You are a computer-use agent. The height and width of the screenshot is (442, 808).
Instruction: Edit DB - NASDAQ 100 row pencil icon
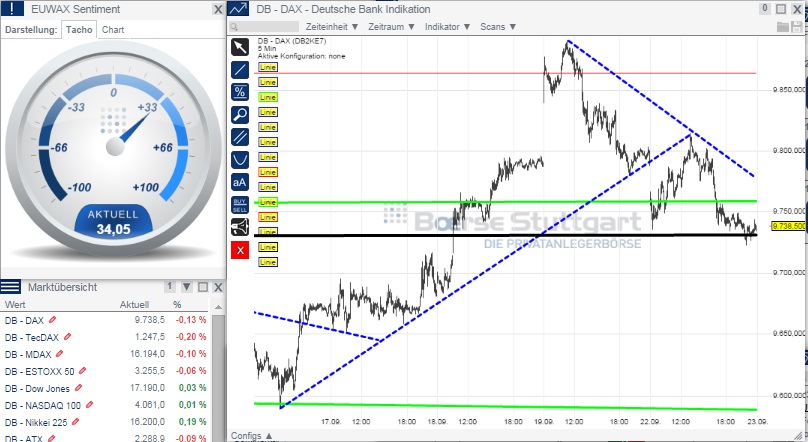point(89,405)
